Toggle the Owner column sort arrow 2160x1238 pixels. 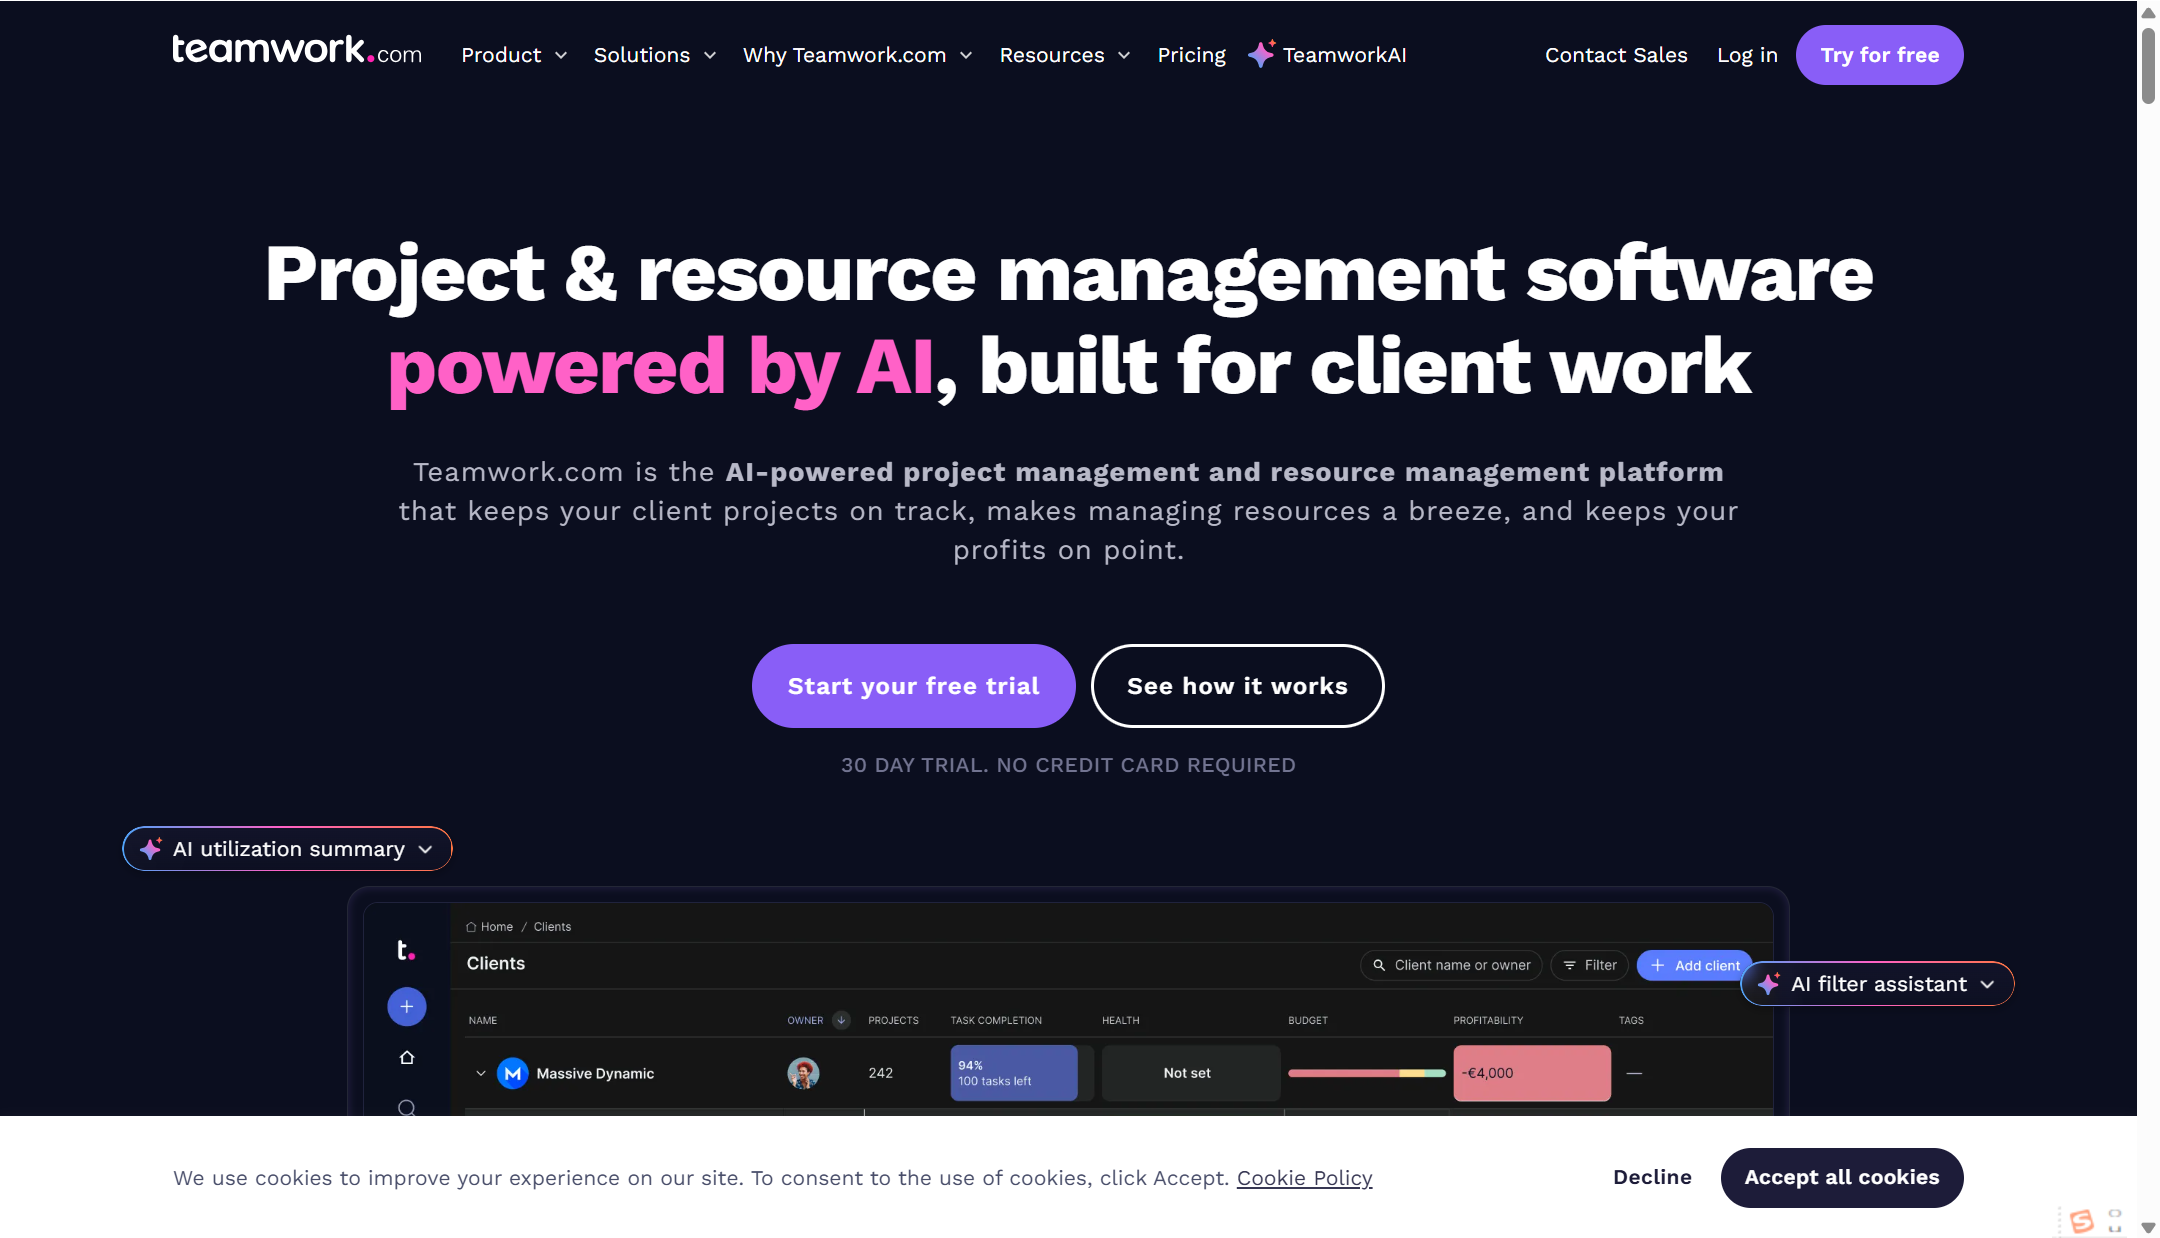click(841, 1020)
